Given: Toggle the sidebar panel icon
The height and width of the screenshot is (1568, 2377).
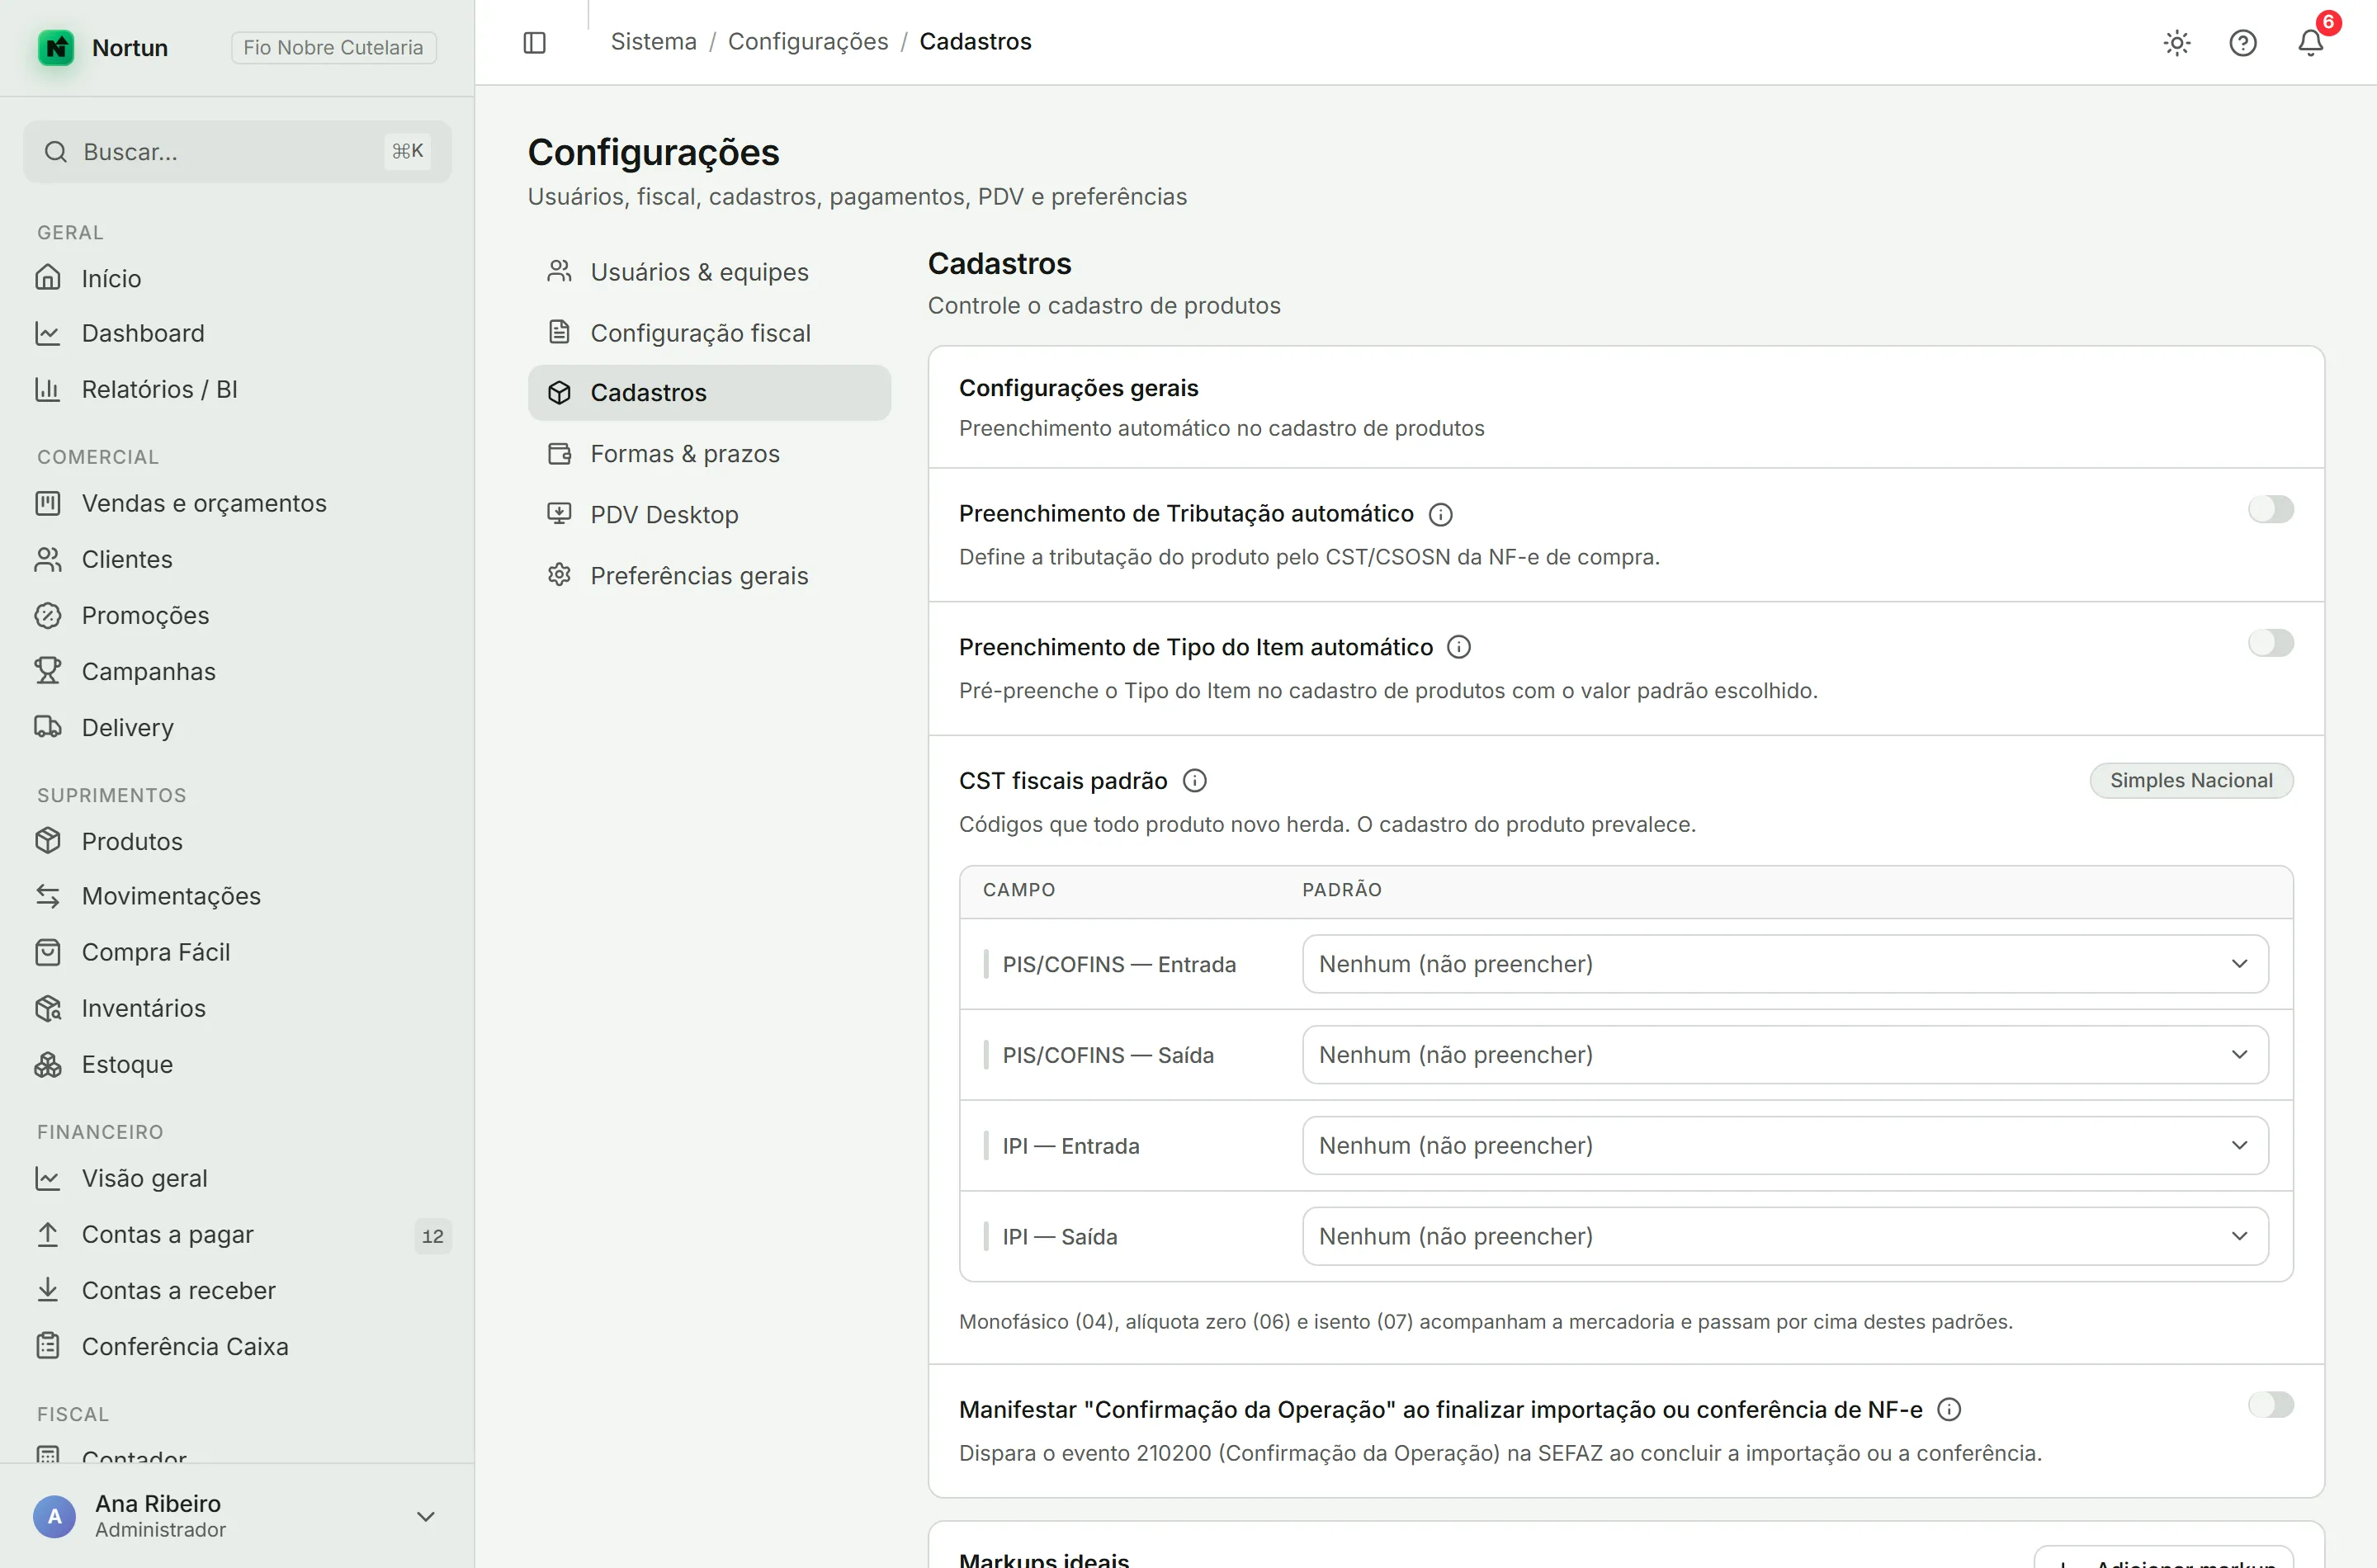Looking at the screenshot, I should pos(534,42).
